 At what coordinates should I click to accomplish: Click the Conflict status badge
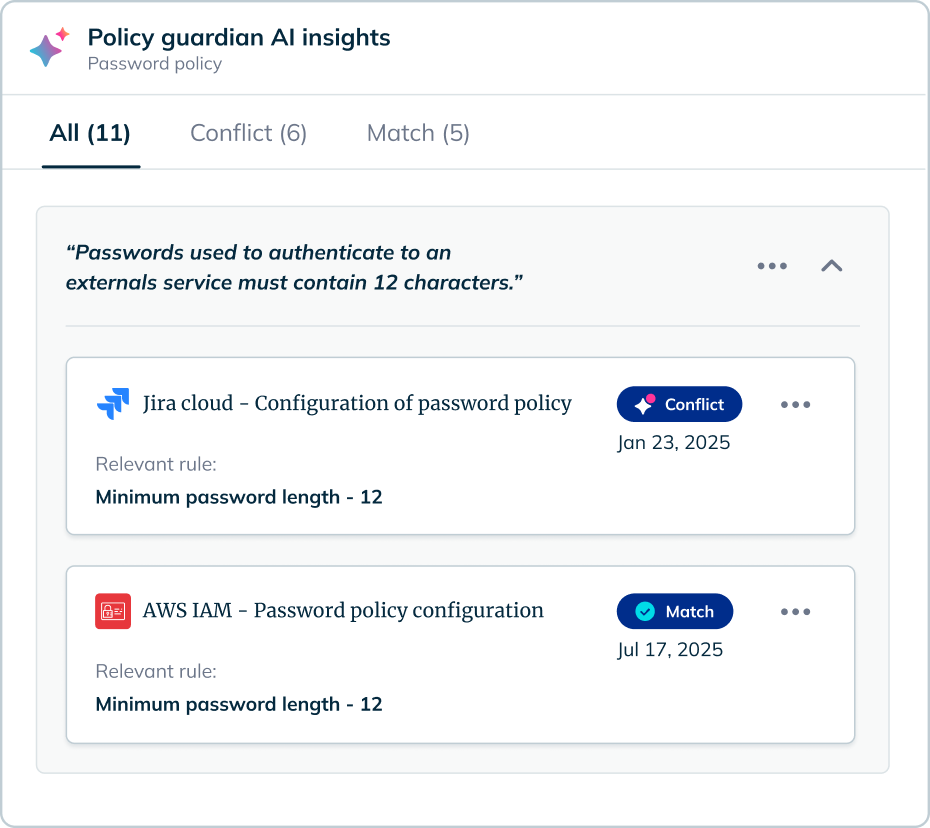click(680, 404)
